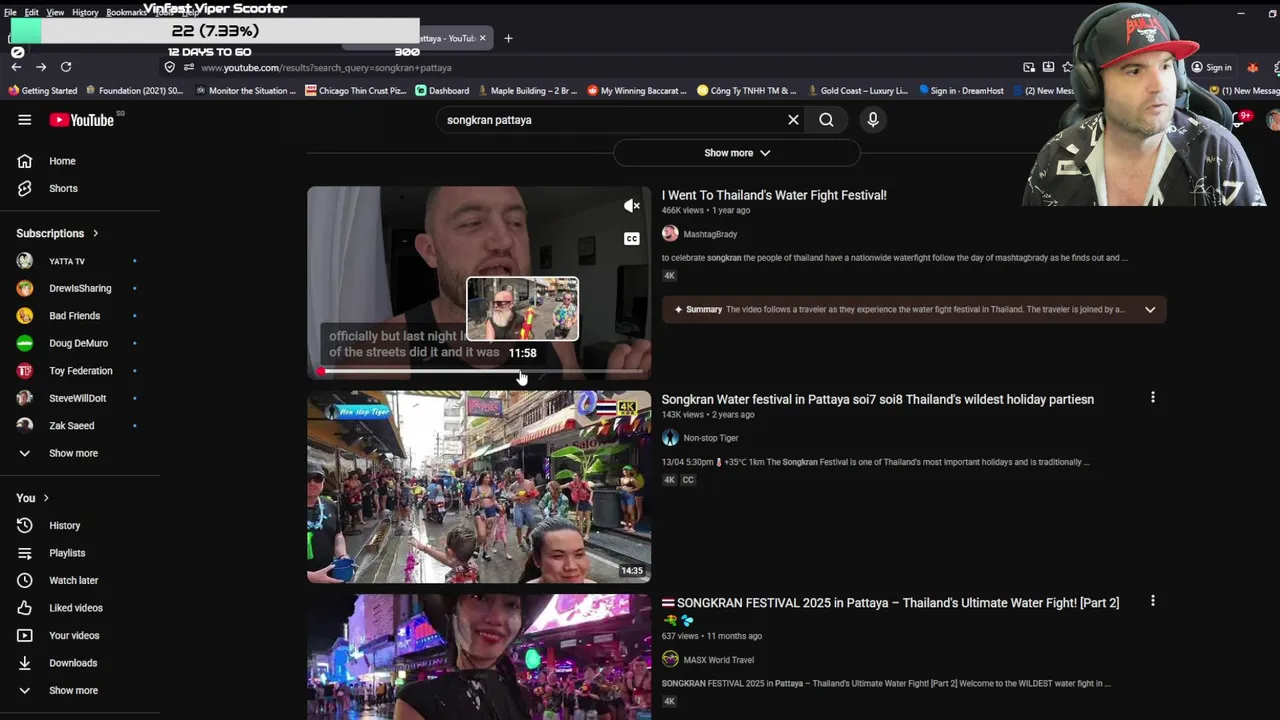Viewport: 1280px width, 720px height.
Task: Open the Chicago Thin Crust Pizza bookmark
Action: point(356,91)
